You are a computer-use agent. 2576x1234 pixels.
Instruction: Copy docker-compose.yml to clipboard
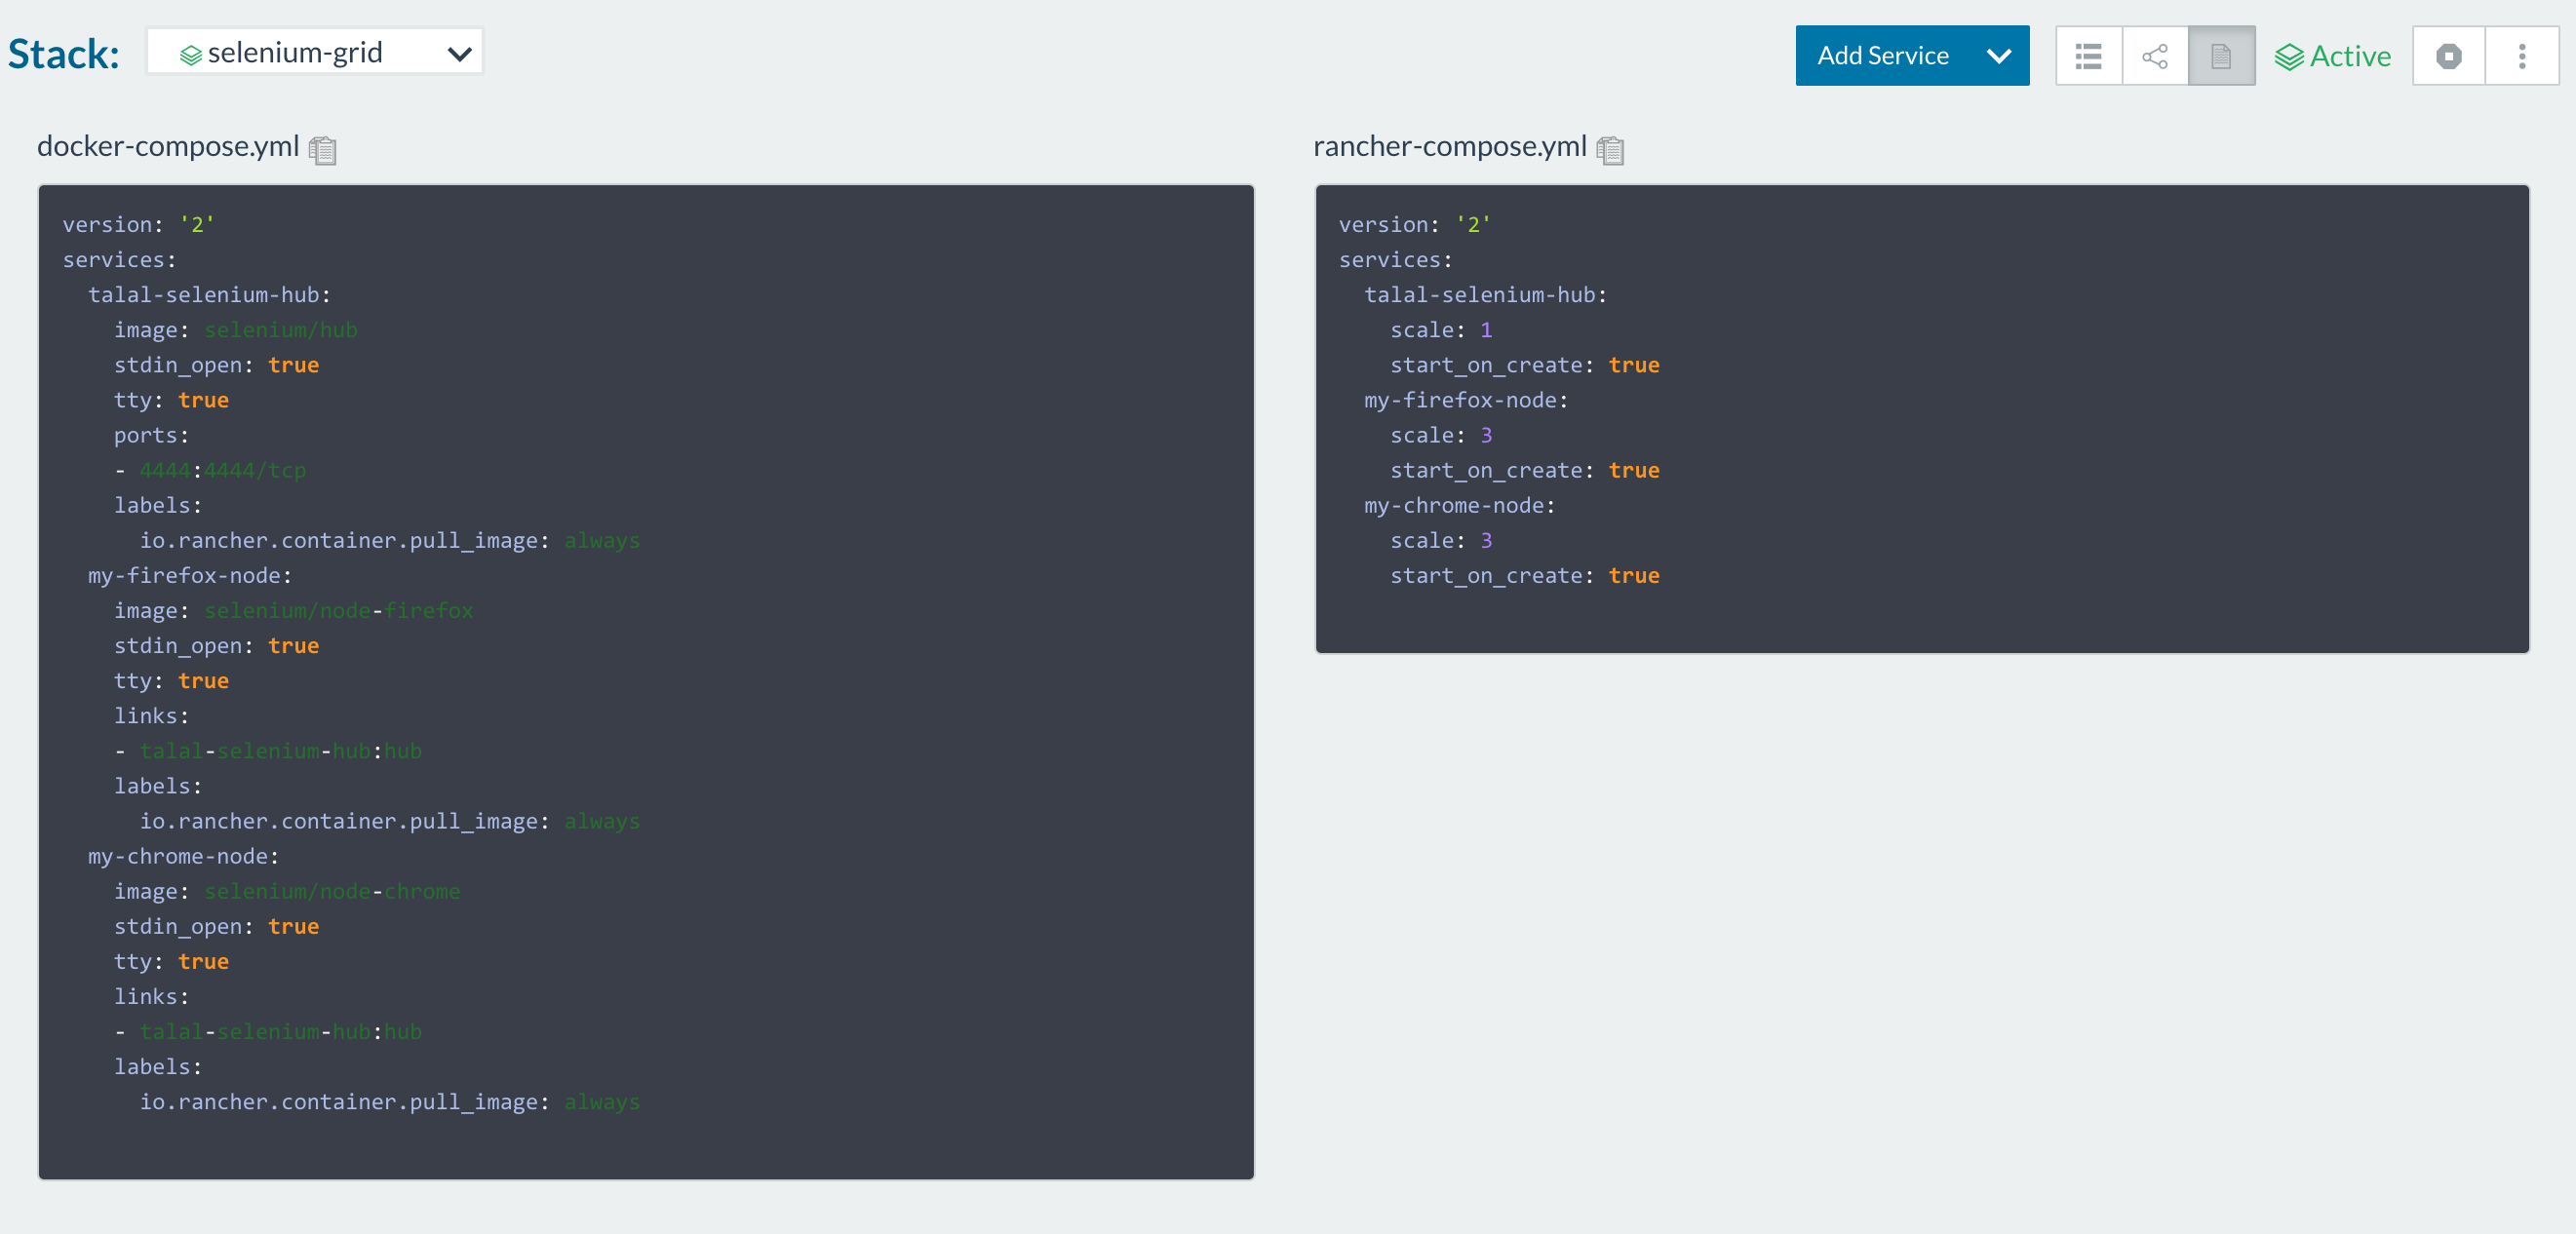pos(322,150)
